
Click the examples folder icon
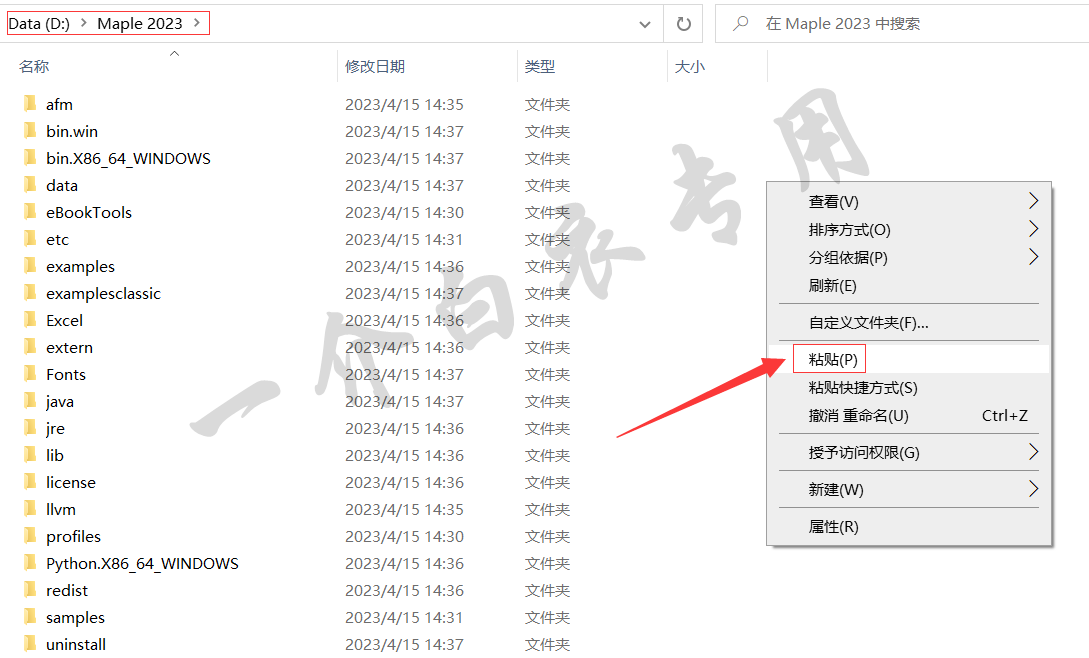[30, 267]
